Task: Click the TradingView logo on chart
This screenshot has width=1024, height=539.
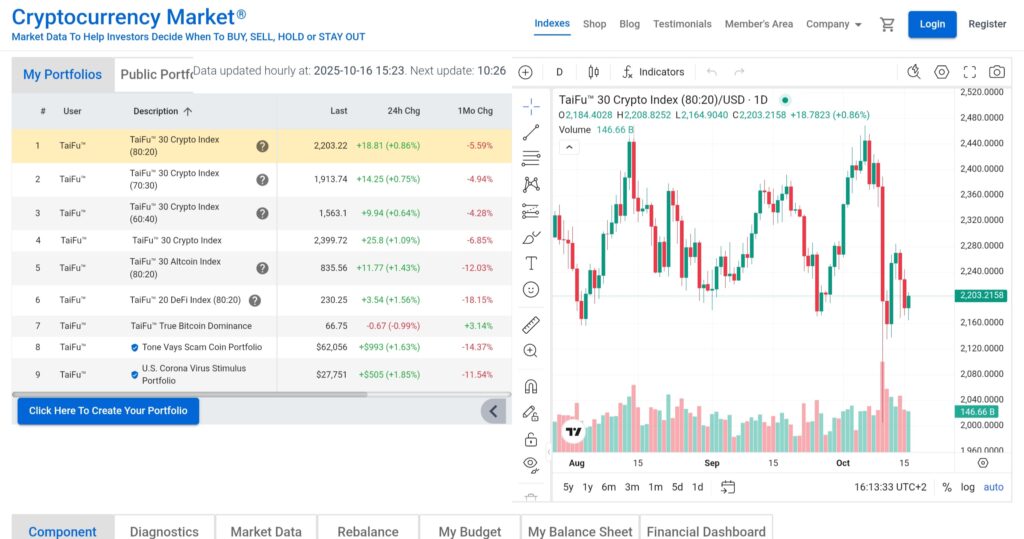Action: tap(573, 432)
